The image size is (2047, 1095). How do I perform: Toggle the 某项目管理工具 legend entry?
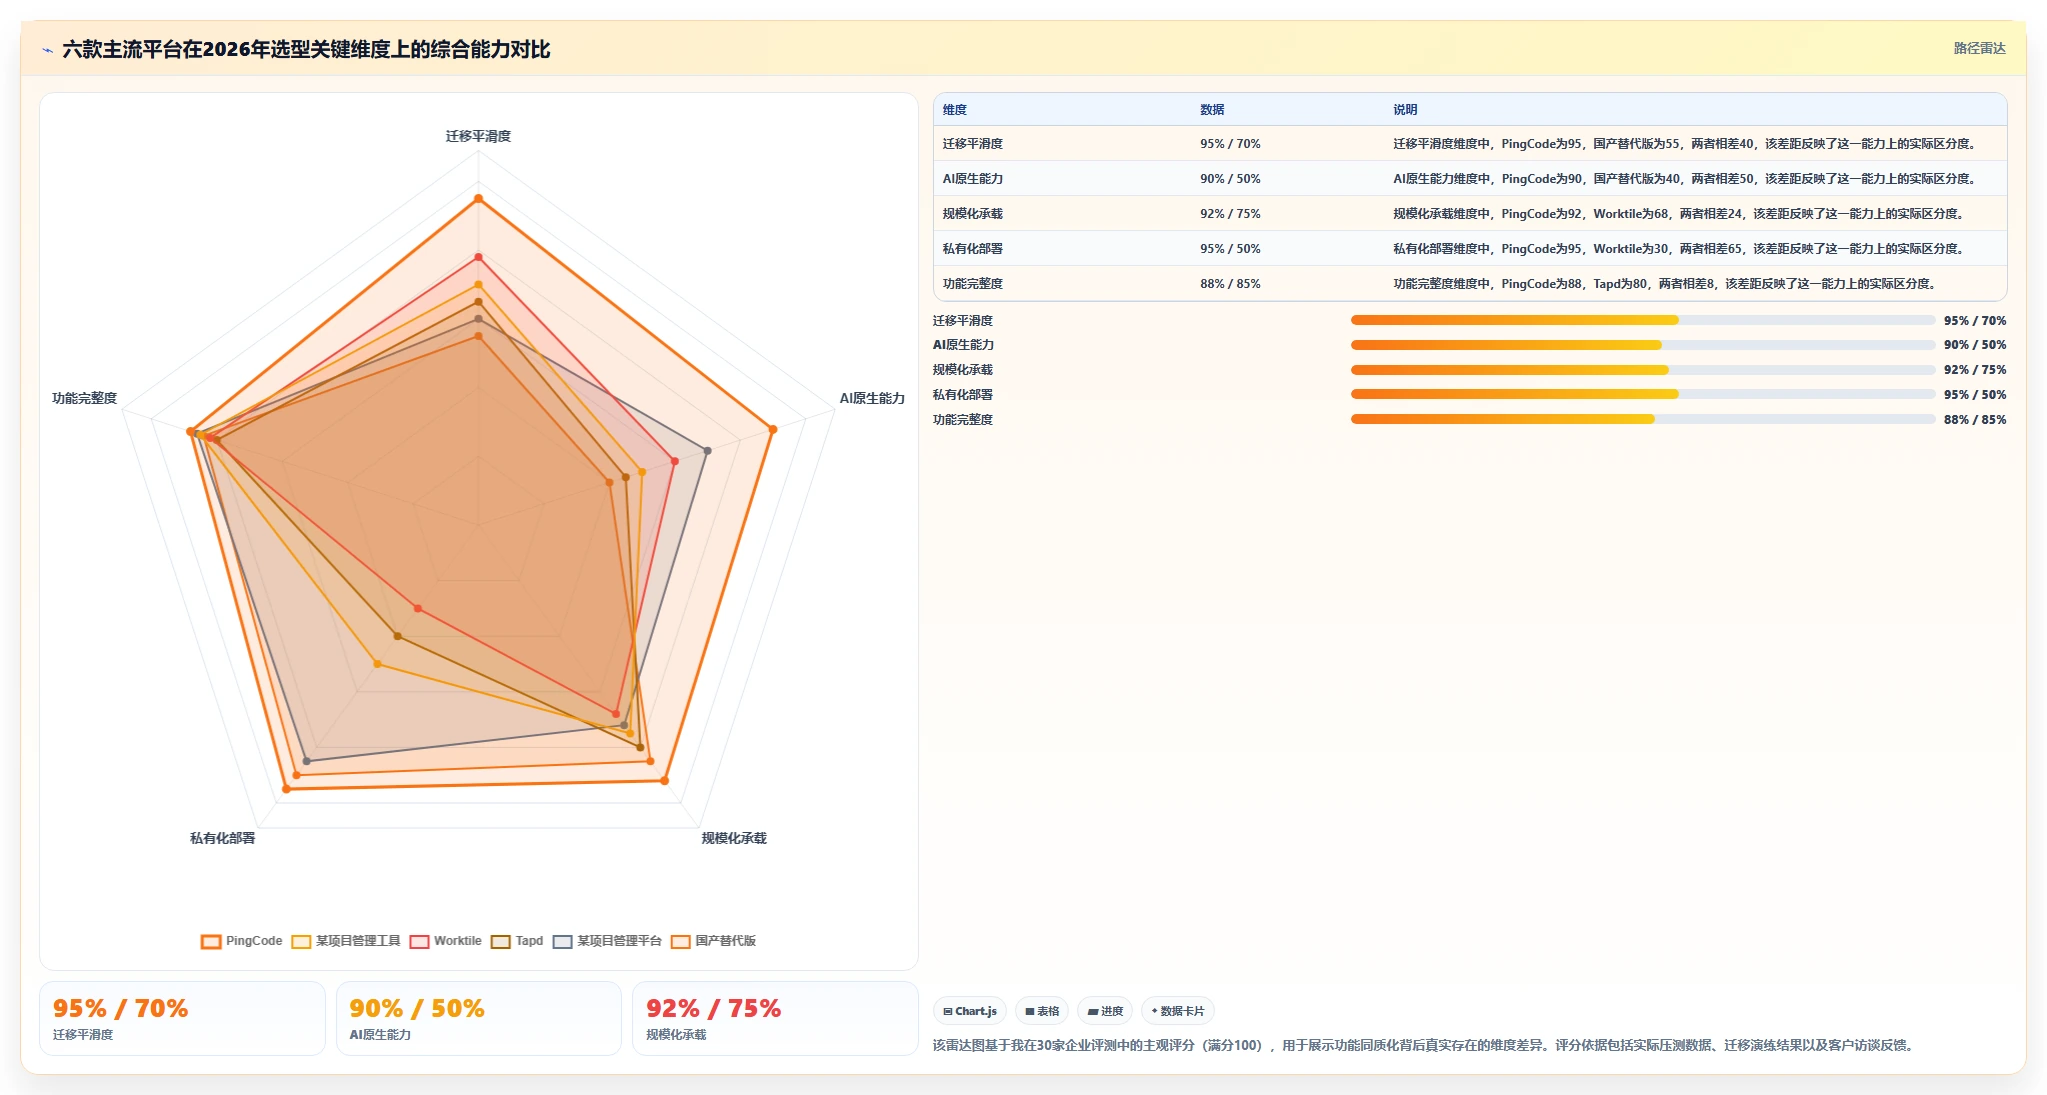tap(346, 941)
